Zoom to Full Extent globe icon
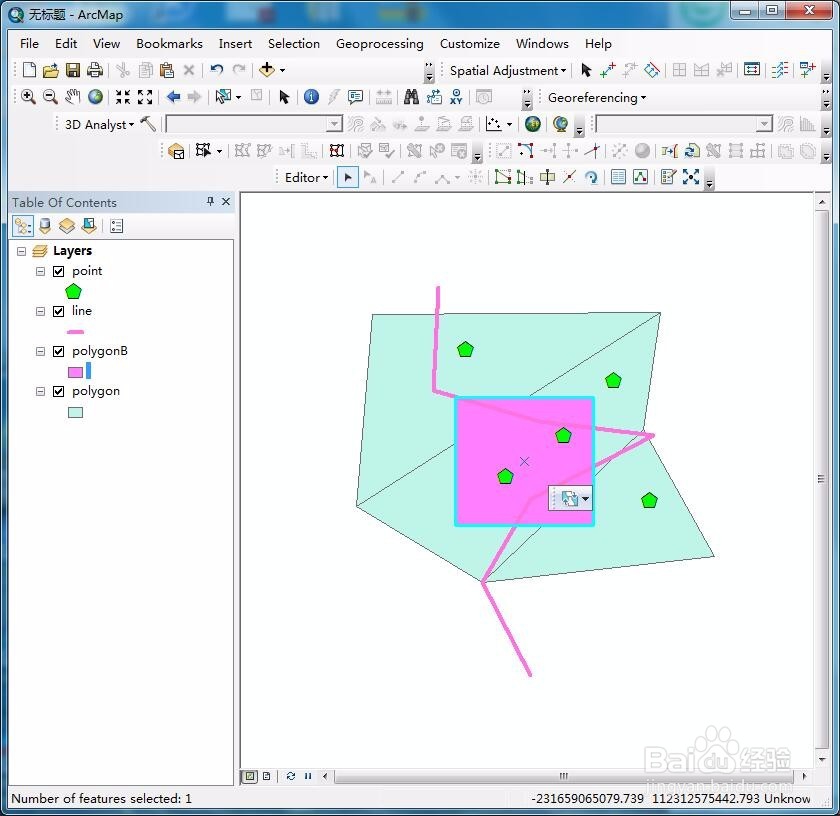Viewport: 840px width, 816px height. tap(95, 97)
